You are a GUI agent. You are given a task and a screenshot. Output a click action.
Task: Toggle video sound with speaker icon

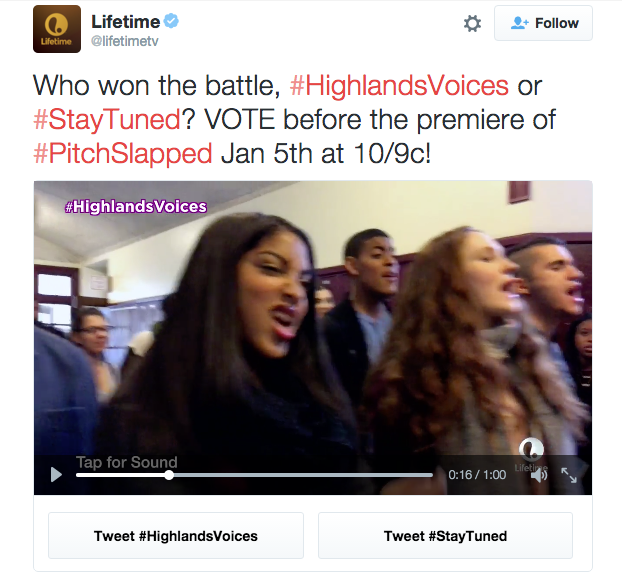538,475
